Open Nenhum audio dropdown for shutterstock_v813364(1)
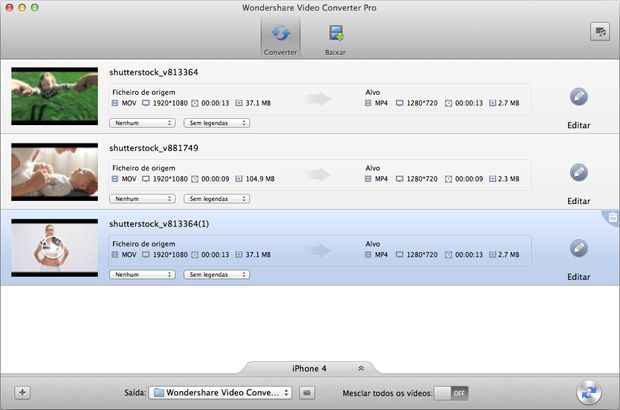The height and width of the screenshot is (410, 620). 142,274
